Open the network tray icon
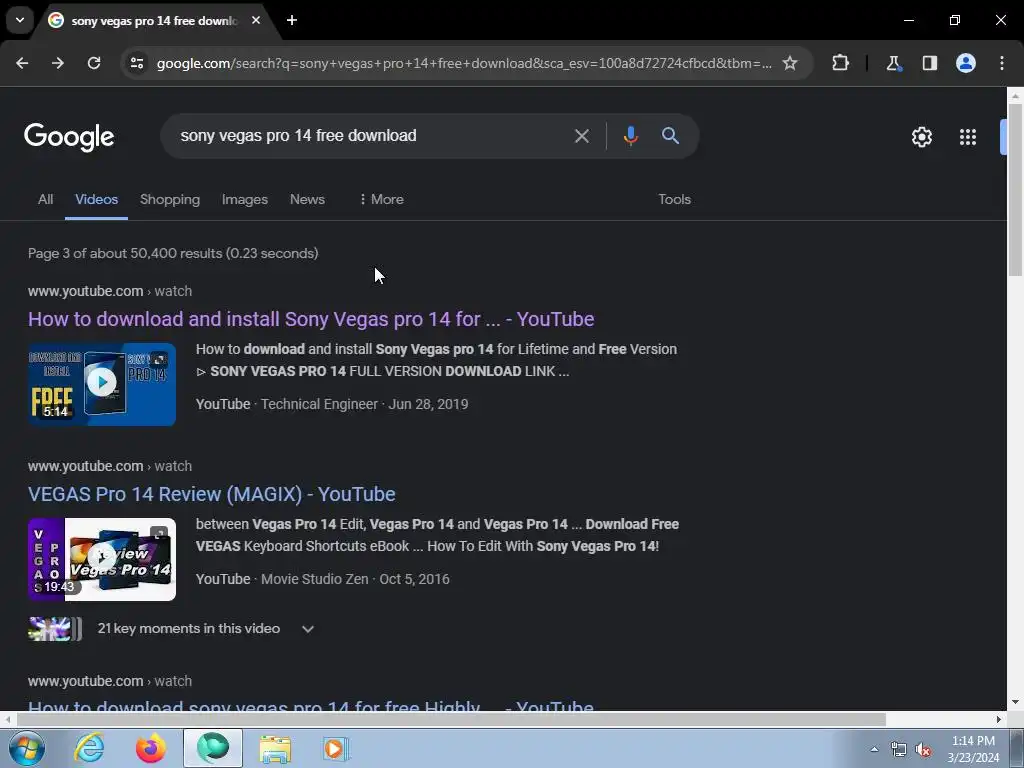Image resolution: width=1024 pixels, height=768 pixels. pos(899,749)
